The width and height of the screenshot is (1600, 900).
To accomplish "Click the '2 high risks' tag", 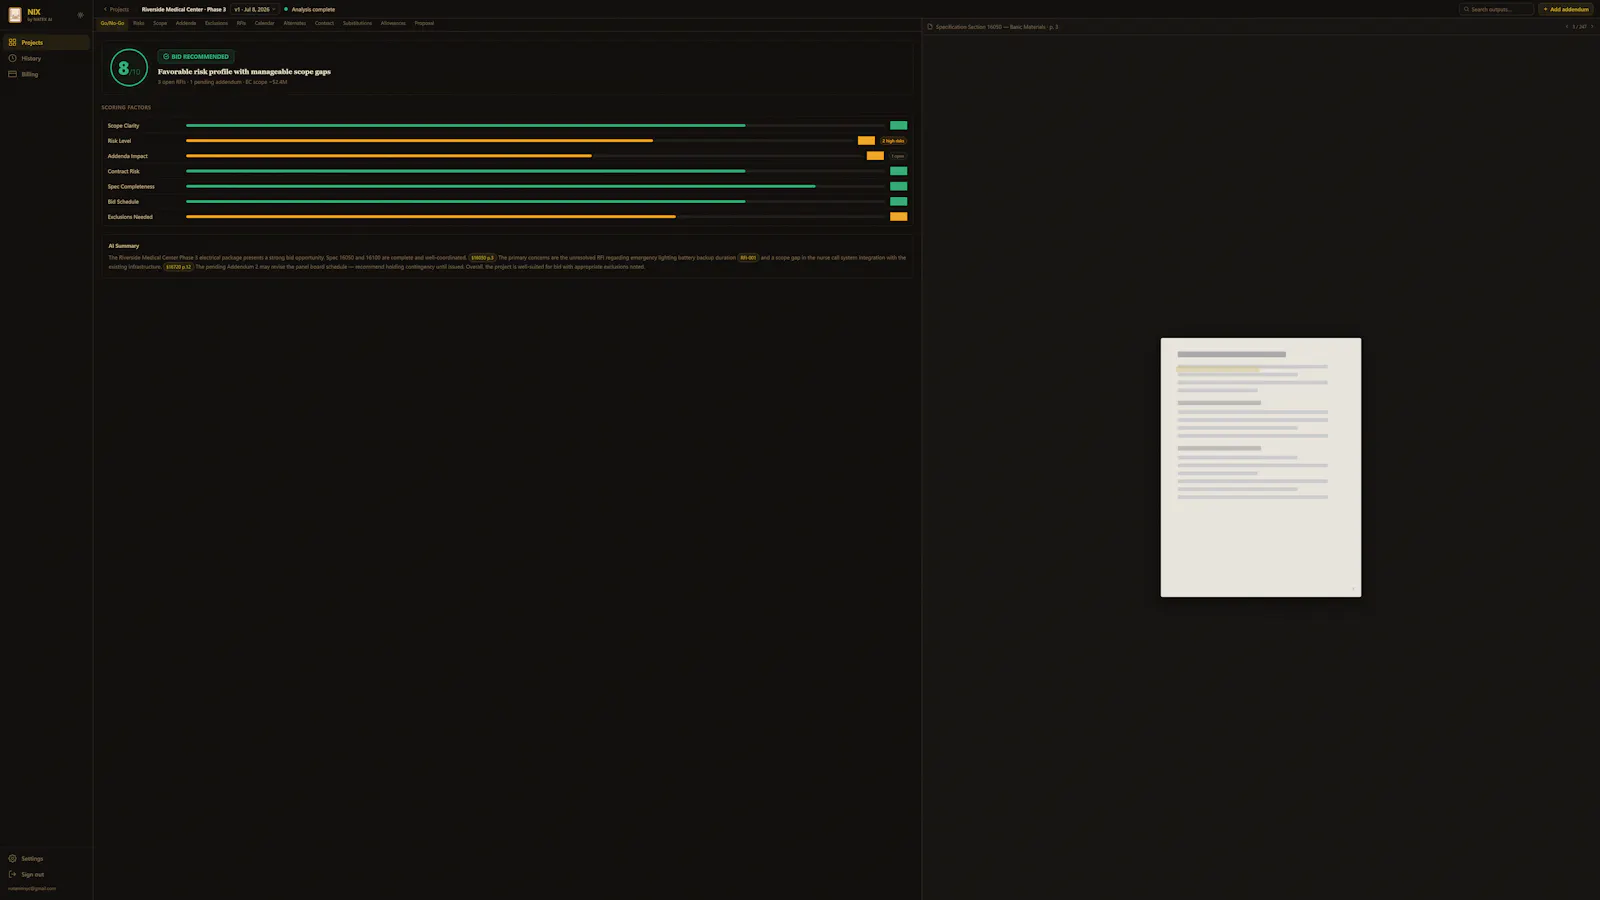I will pyautogui.click(x=893, y=141).
